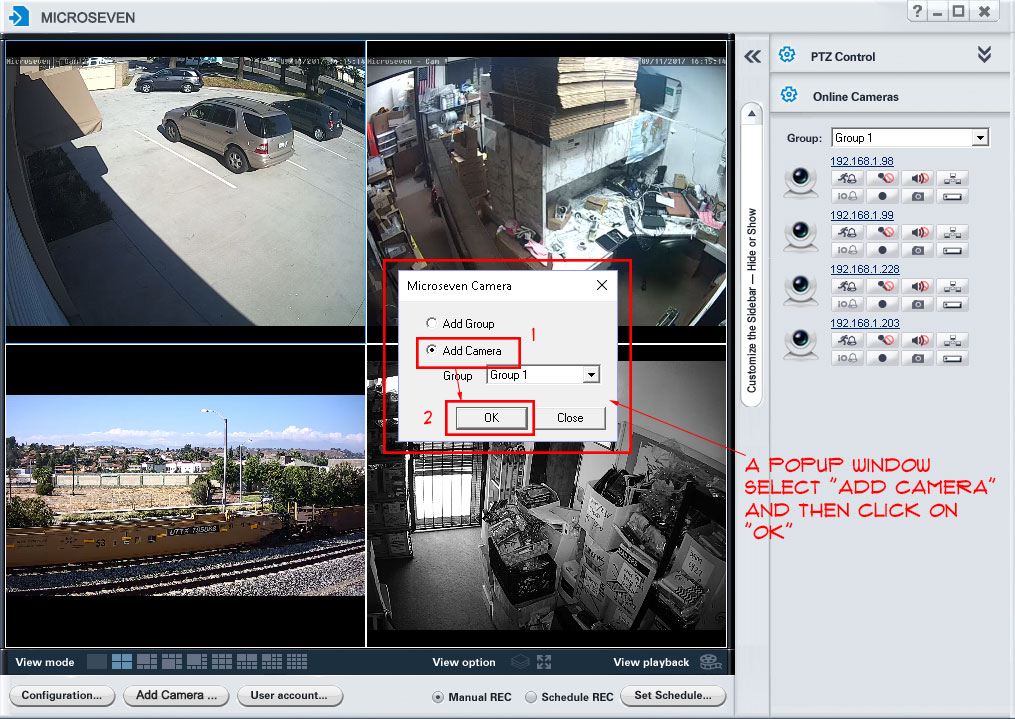Collapse the sidebar with double-arrow icon
Image resolution: width=1015 pixels, height=719 pixels.
pyautogui.click(x=752, y=56)
